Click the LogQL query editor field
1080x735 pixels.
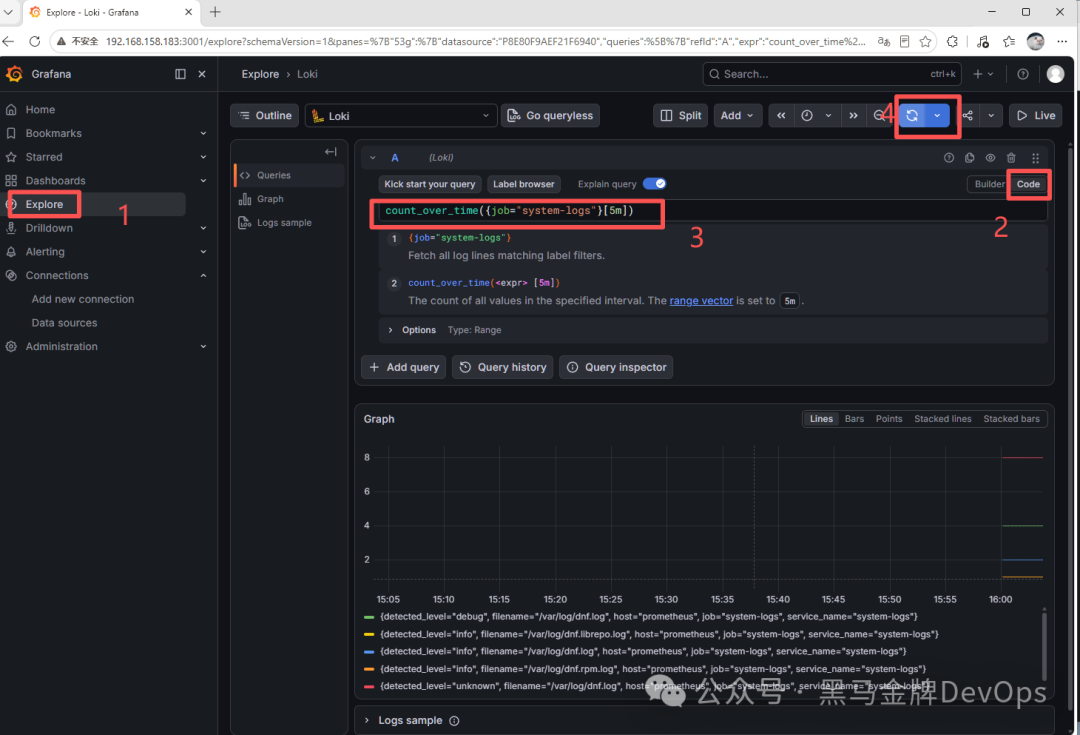tap(713, 211)
